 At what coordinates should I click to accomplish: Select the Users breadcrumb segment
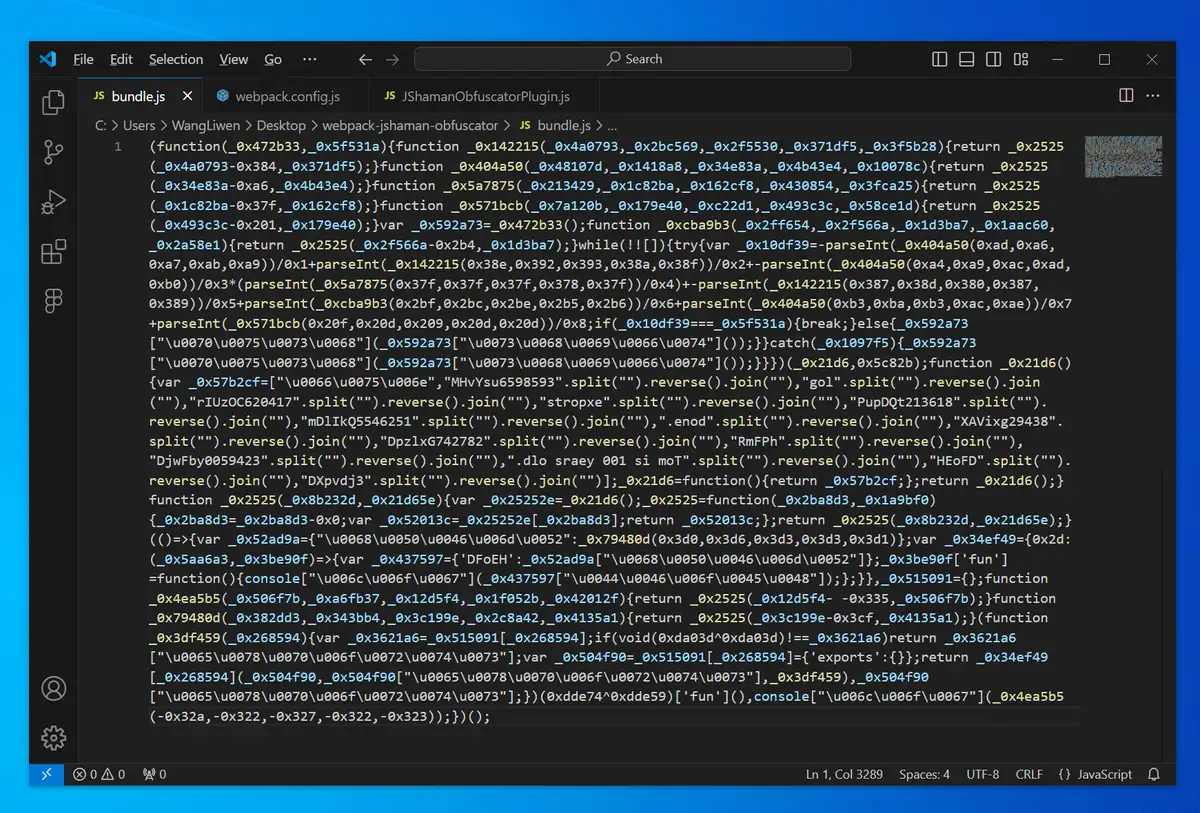point(139,126)
